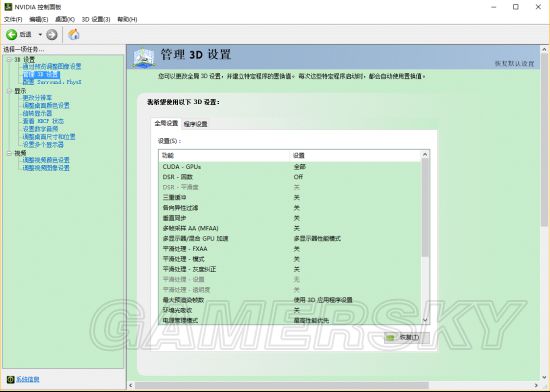Viewport: 550px width, 392px height.
Task: Select the 平滑处理 - FXAA row
Action: point(290,249)
